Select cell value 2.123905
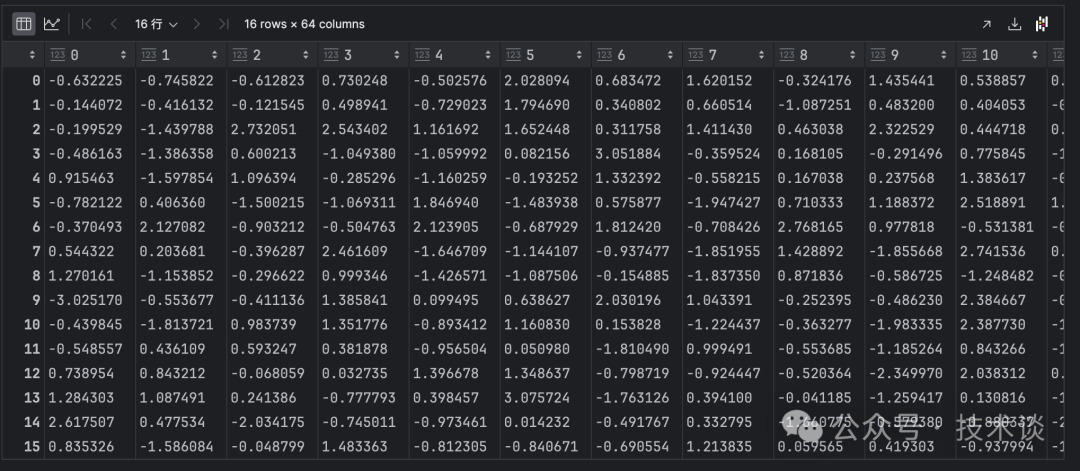The height and width of the screenshot is (471, 1080). click(446, 227)
